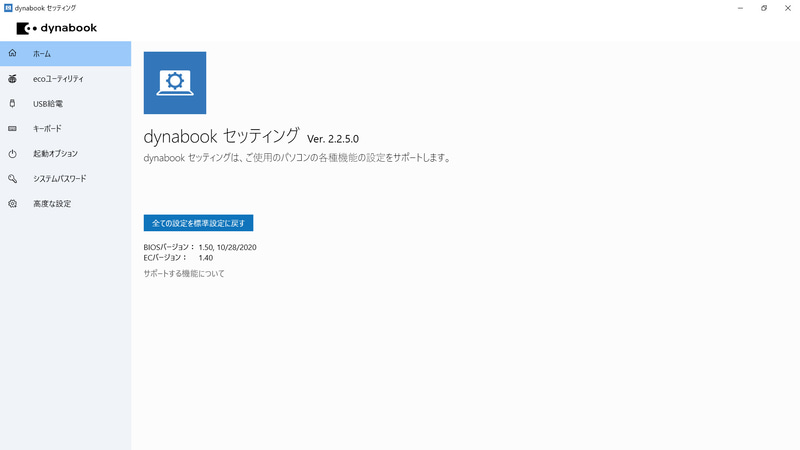The height and width of the screenshot is (450, 800).
Task: Click the BIOS version value 1.50, 10/28/2020
Action: pyautogui.click(x=228, y=247)
